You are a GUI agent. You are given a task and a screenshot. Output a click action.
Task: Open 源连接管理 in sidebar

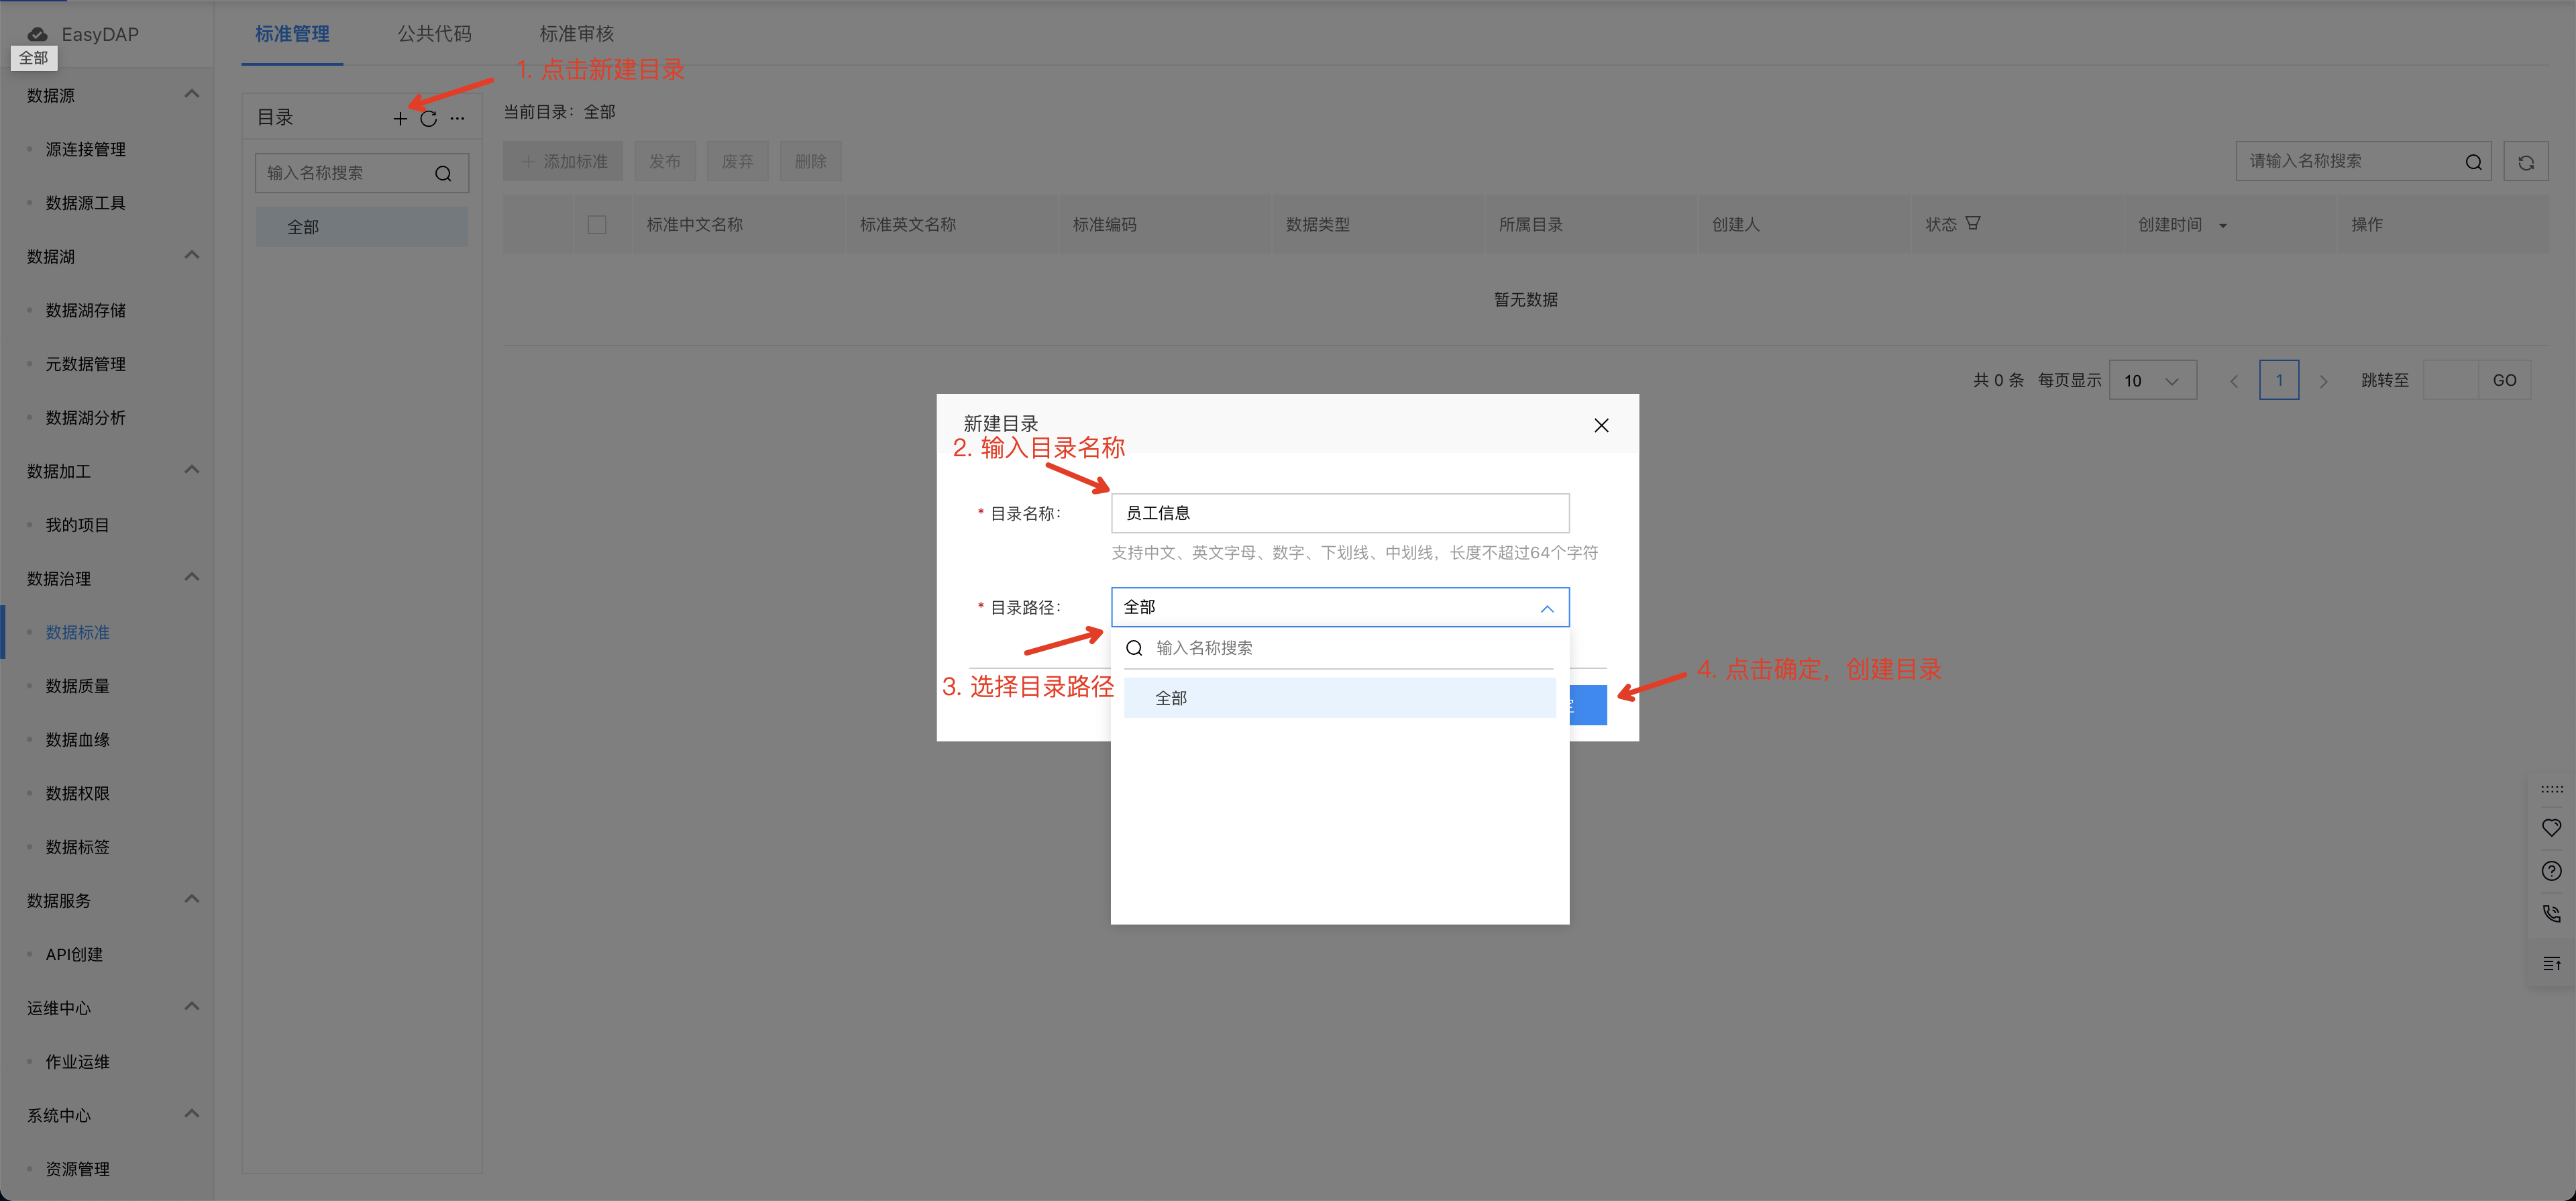click(86, 149)
